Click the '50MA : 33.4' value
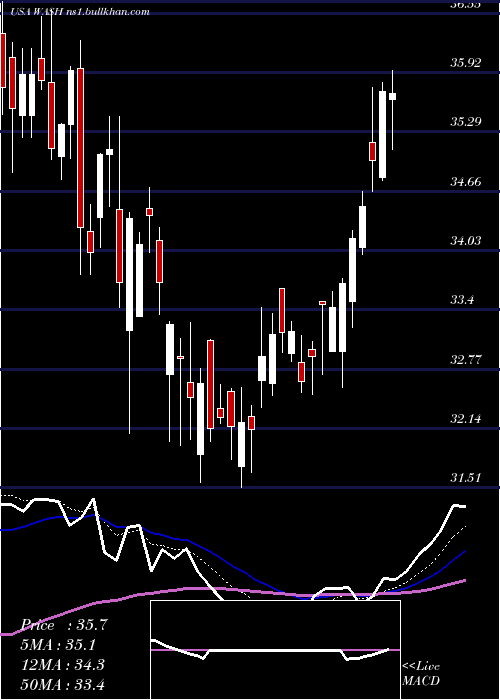The width and height of the screenshot is (500, 700). click(63, 684)
